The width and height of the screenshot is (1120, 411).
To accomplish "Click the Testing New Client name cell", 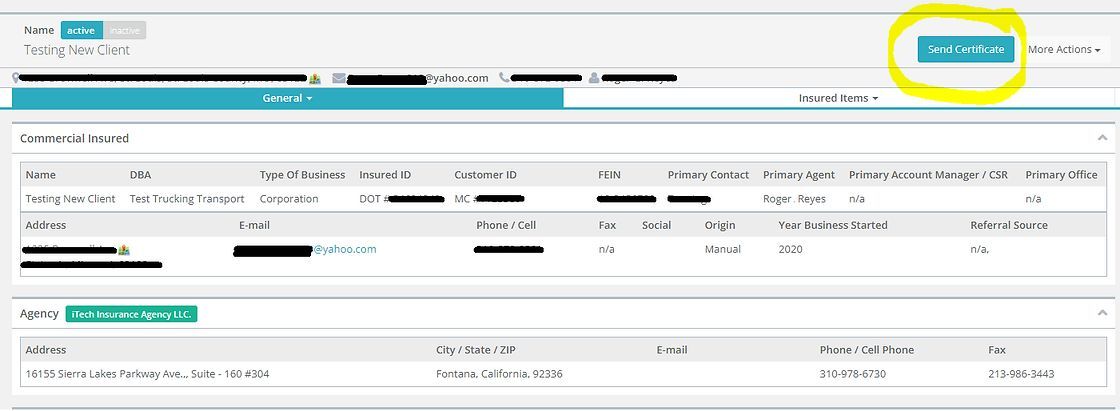I will click(x=70, y=199).
